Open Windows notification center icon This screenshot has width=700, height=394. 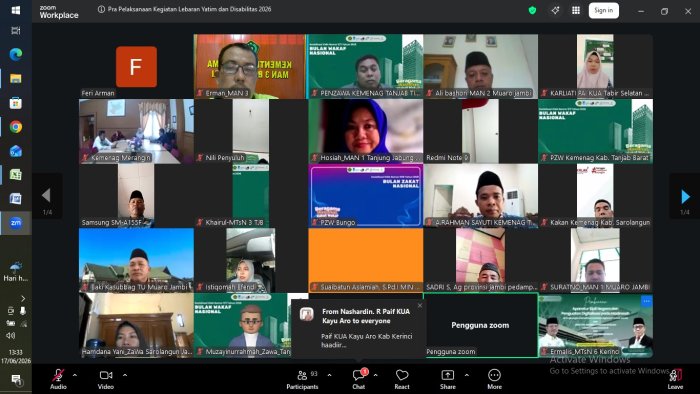16,380
